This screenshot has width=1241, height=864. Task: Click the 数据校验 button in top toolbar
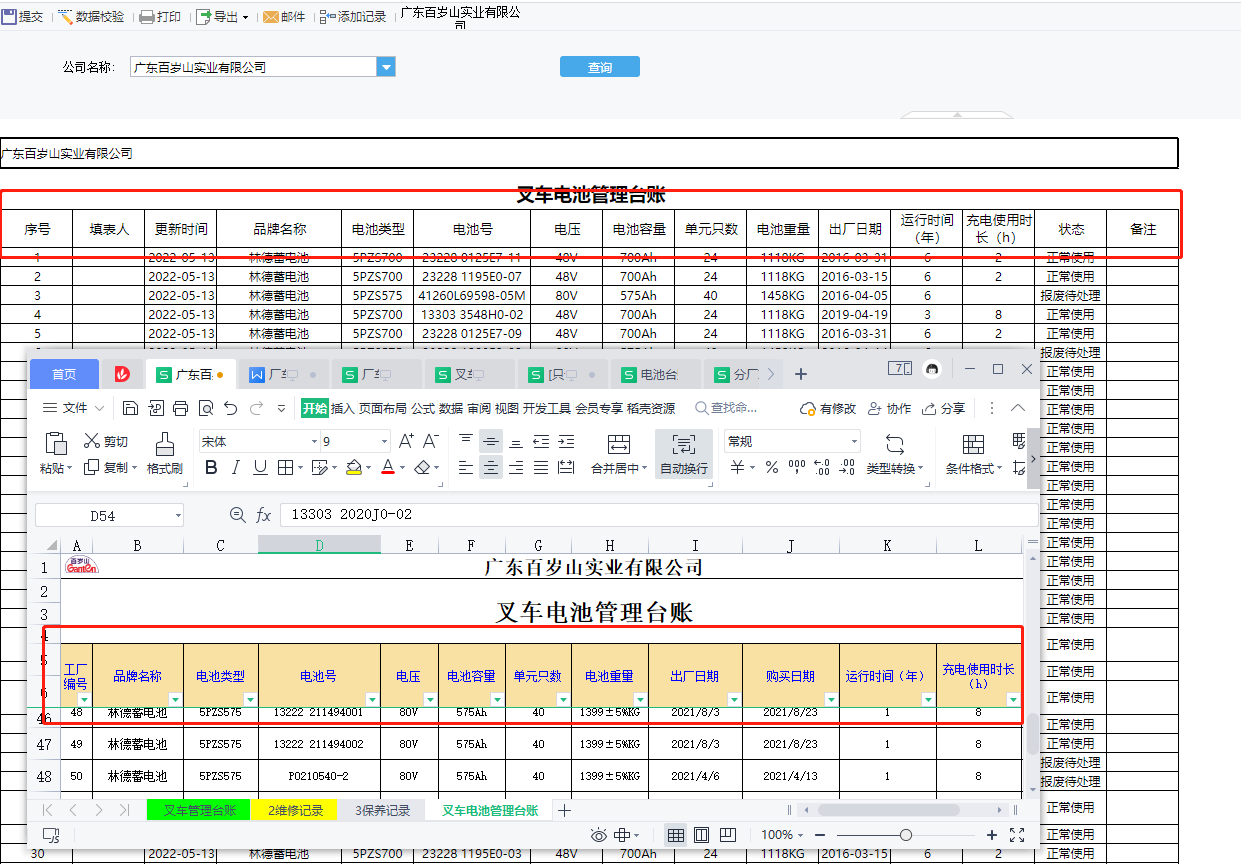pyautogui.click(x=91, y=16)
